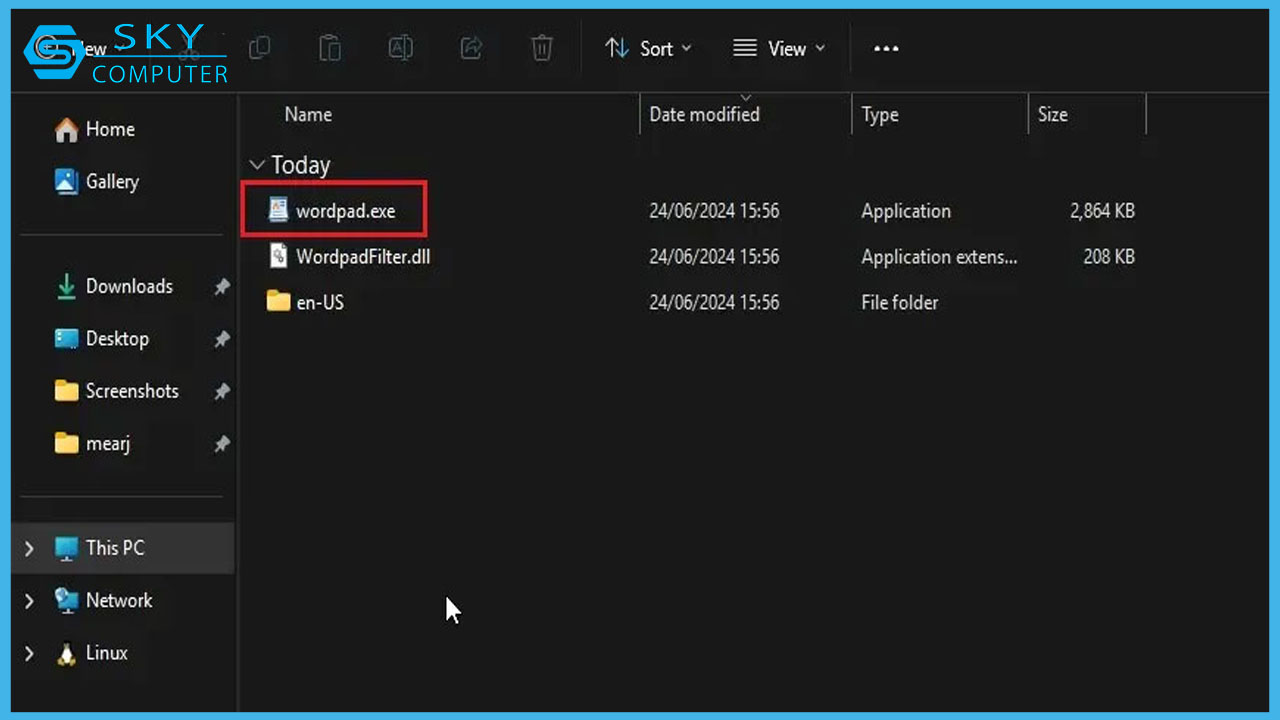
Task: Click the Home icon in the sidebar
Action: [67, 129]
